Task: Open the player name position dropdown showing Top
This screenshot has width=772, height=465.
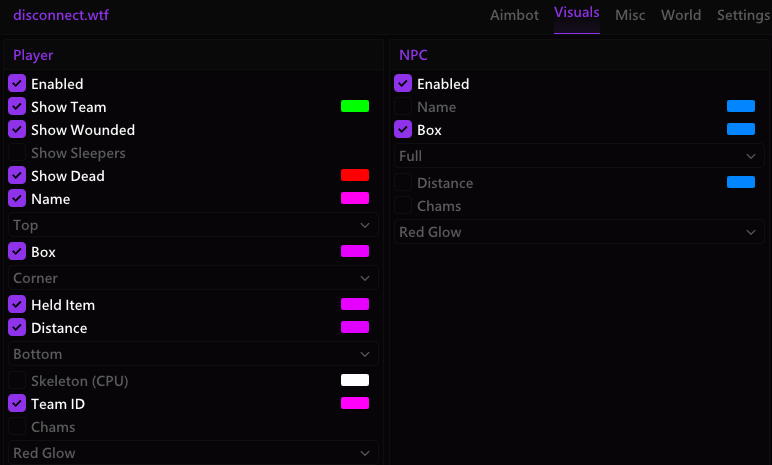Action: pyautogui.click(x=193, y=226)
